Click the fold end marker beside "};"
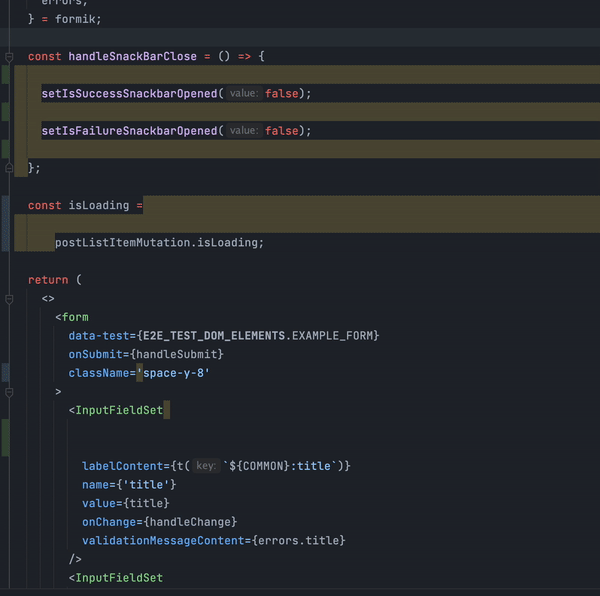Screen dimensions: 600x596 coord(9,168)
